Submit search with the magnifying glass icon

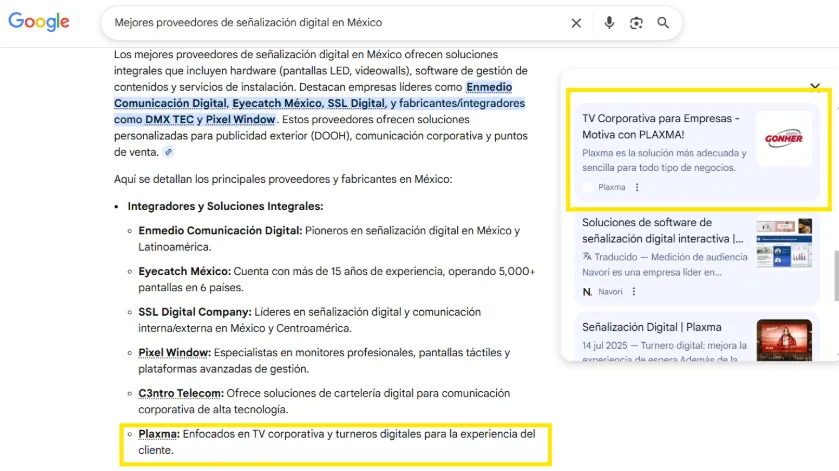pyautogui.click(x=663, y=22)
